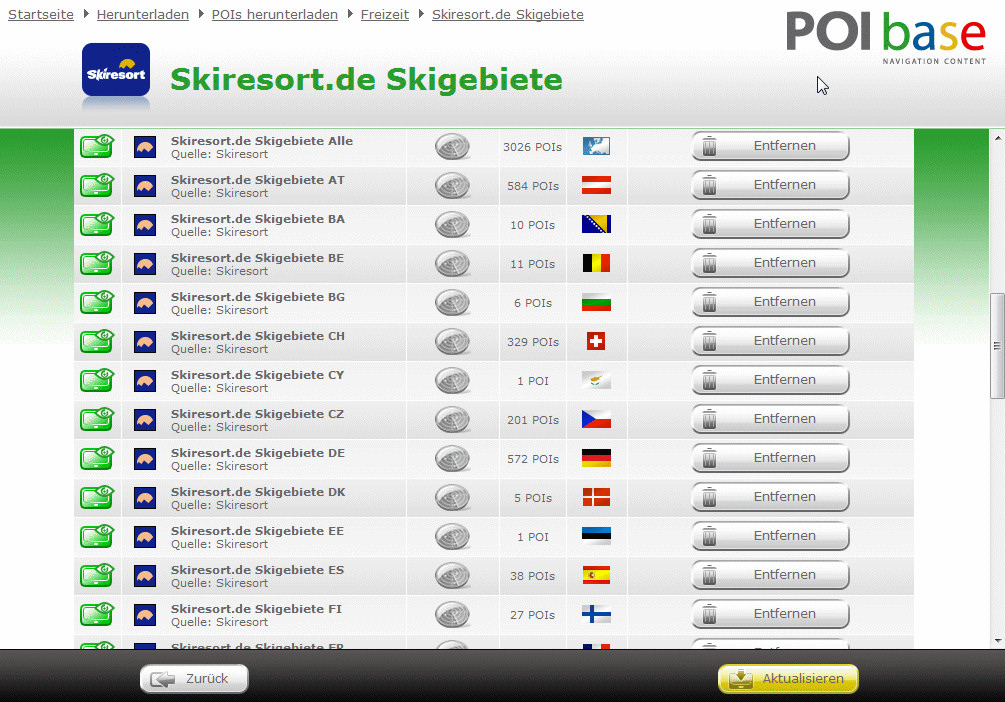Click the vertical scrollbar thumb
This screenshot has width=1005, height=702.
click(x=997, y=346)
